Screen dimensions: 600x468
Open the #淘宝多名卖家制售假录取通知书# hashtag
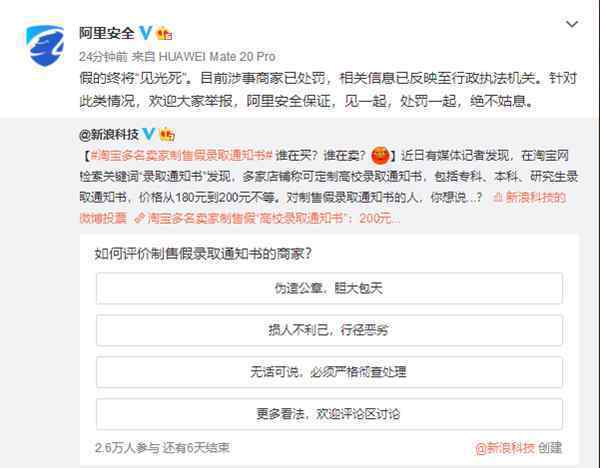(x=181, y=155)
